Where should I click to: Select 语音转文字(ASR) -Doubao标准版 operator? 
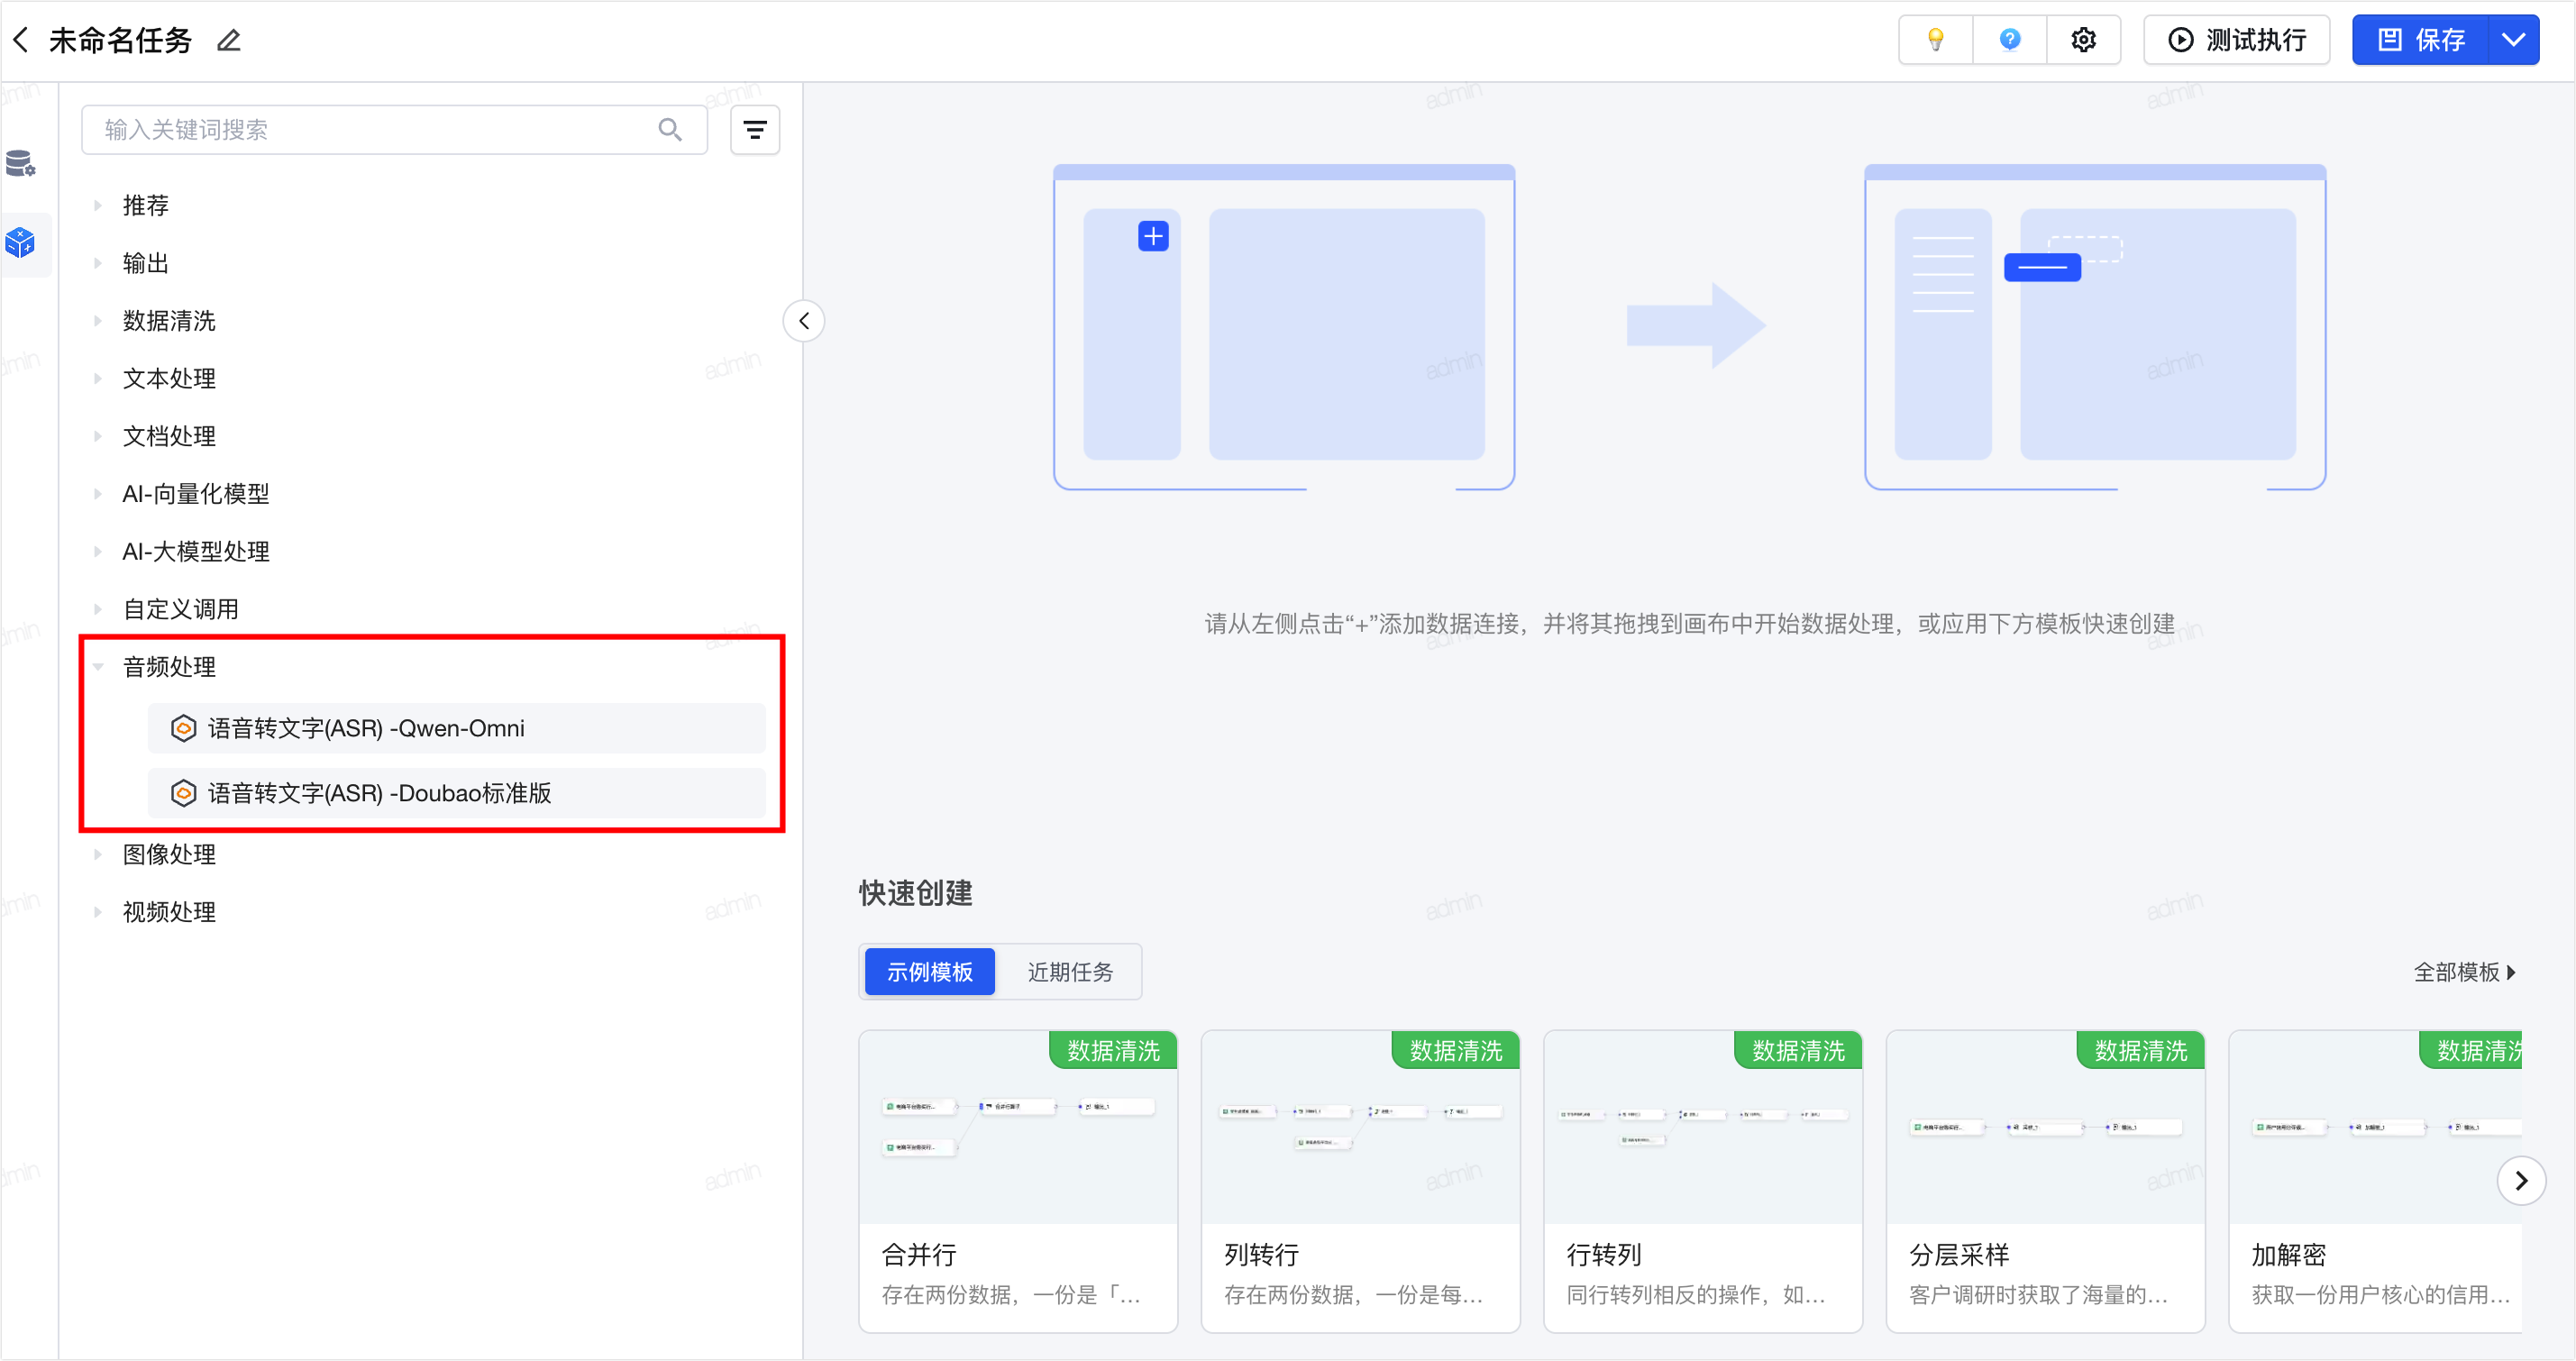click(x=457, y=793)
